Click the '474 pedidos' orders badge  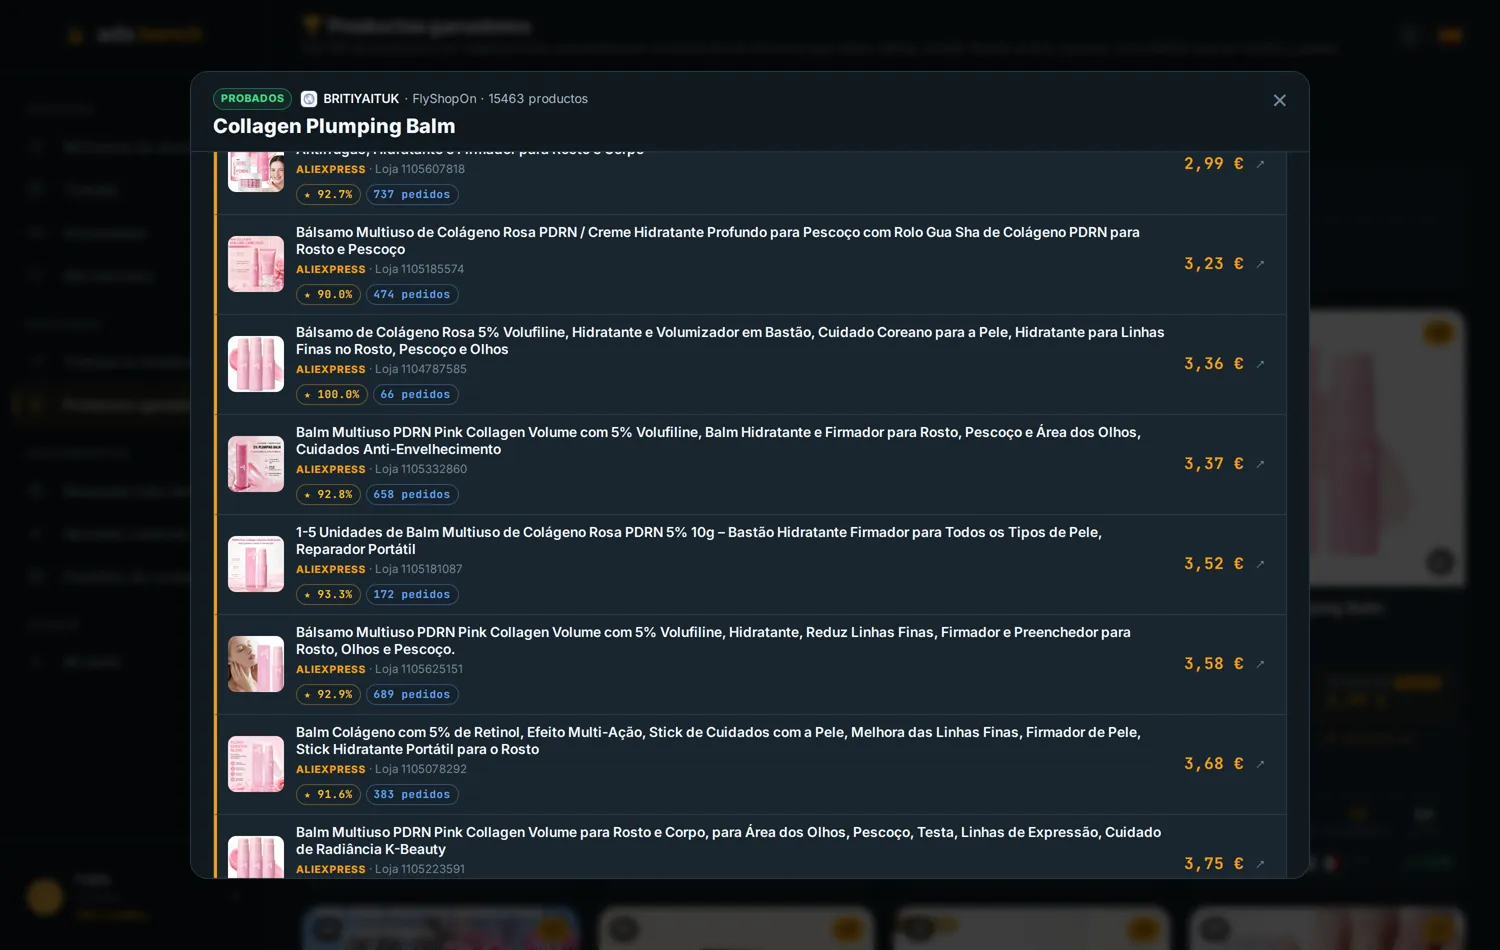tap(412, 295)
